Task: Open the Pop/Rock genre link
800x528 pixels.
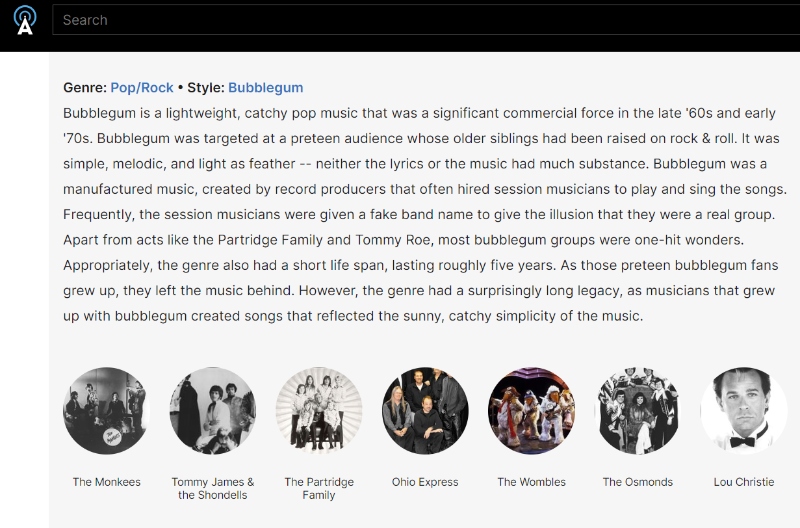Action: click(142, 88)
